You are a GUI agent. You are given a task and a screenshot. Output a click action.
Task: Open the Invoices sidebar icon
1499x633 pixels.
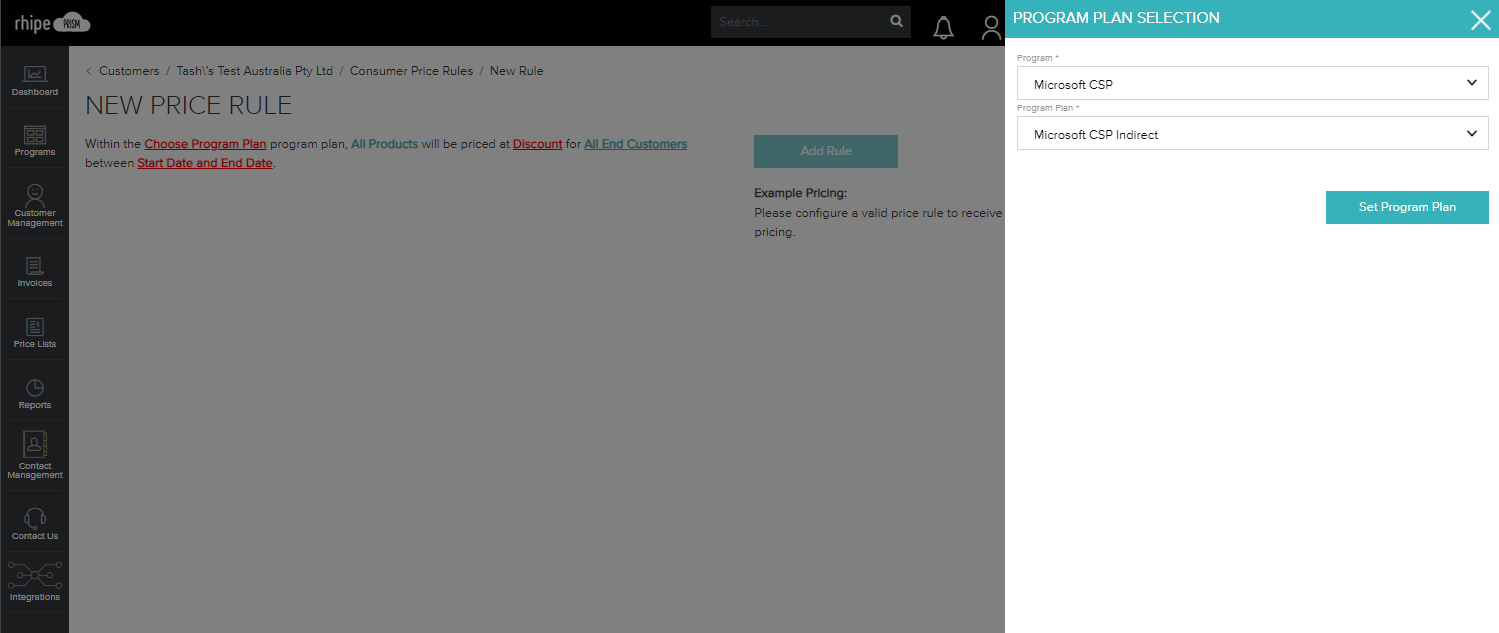(35, 272)
